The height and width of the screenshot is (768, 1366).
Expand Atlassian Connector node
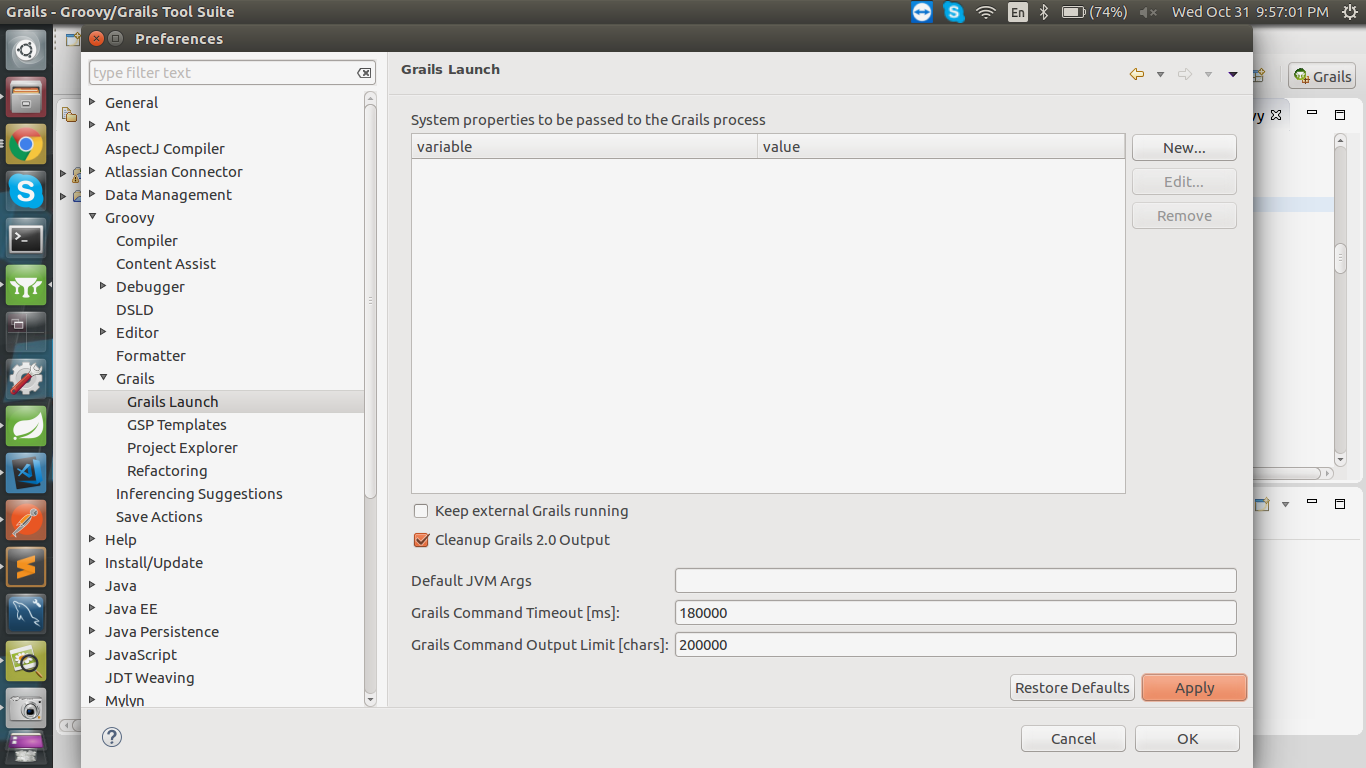[93, 171]
